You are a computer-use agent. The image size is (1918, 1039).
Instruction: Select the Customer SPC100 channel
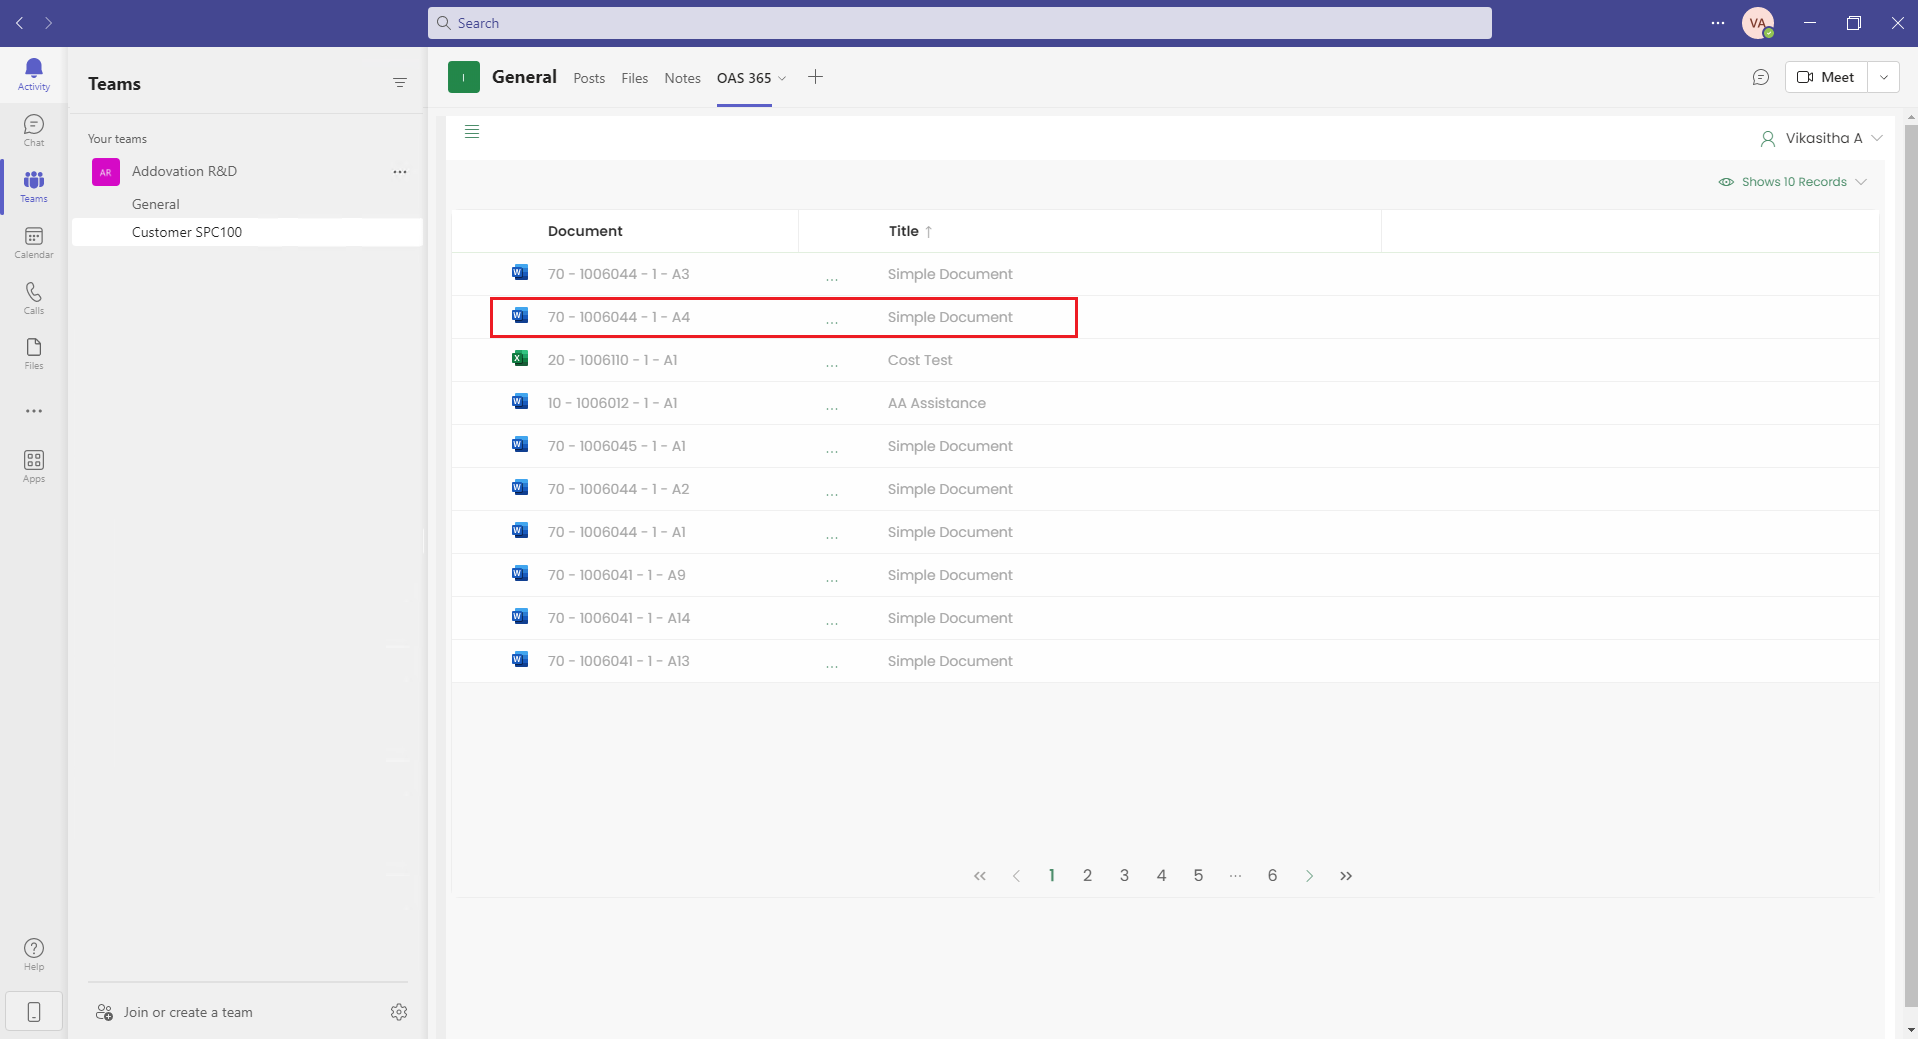pos(187,232)
